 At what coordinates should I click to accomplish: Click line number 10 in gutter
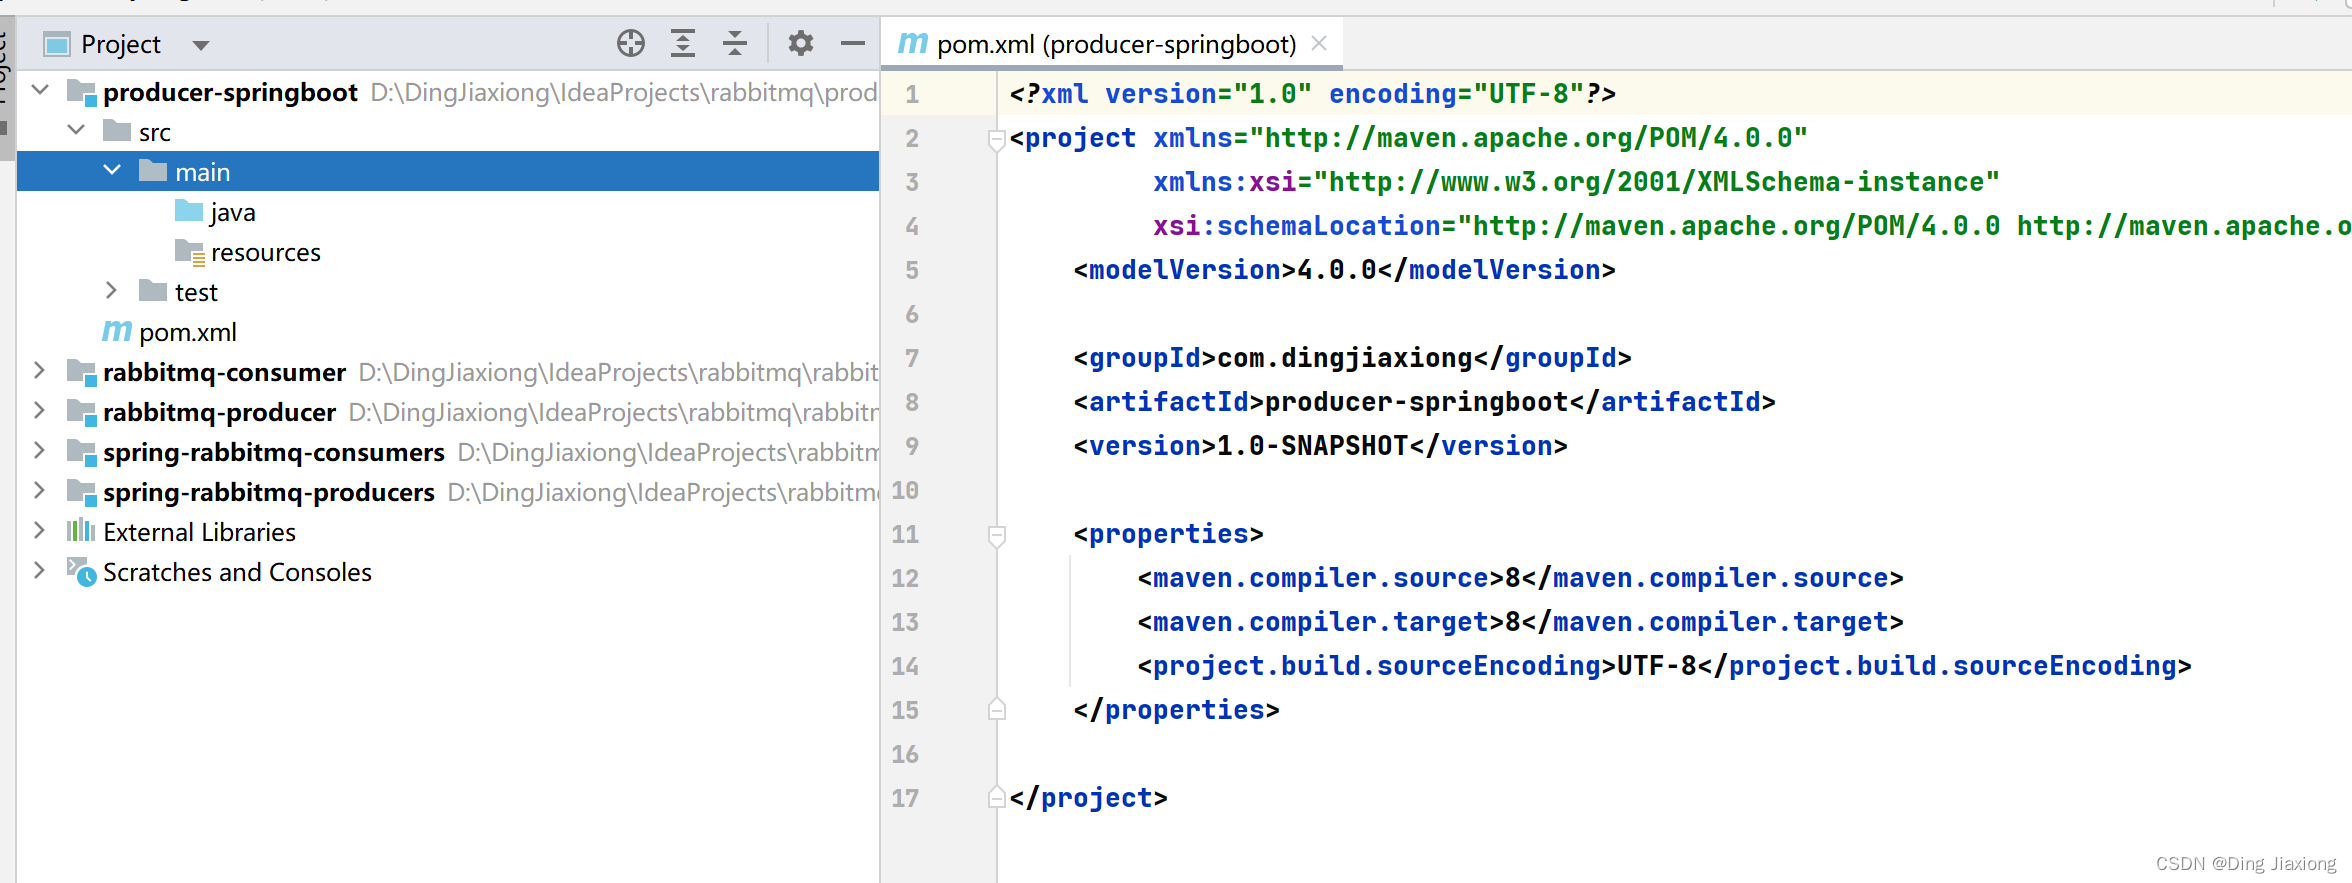905,490
